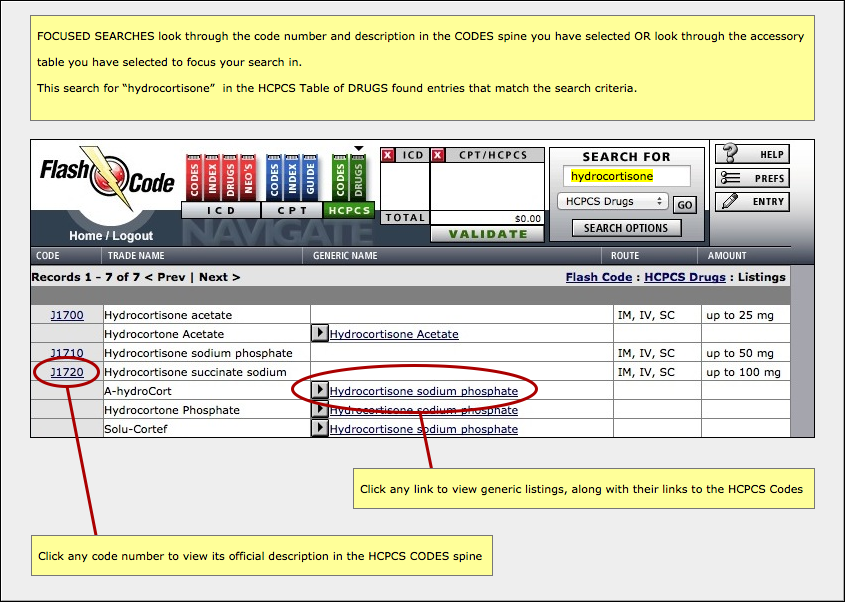The height and width of the screenshot is (602, 845).
Task: Select the ICD navigation tab
Action: [221, 210]
